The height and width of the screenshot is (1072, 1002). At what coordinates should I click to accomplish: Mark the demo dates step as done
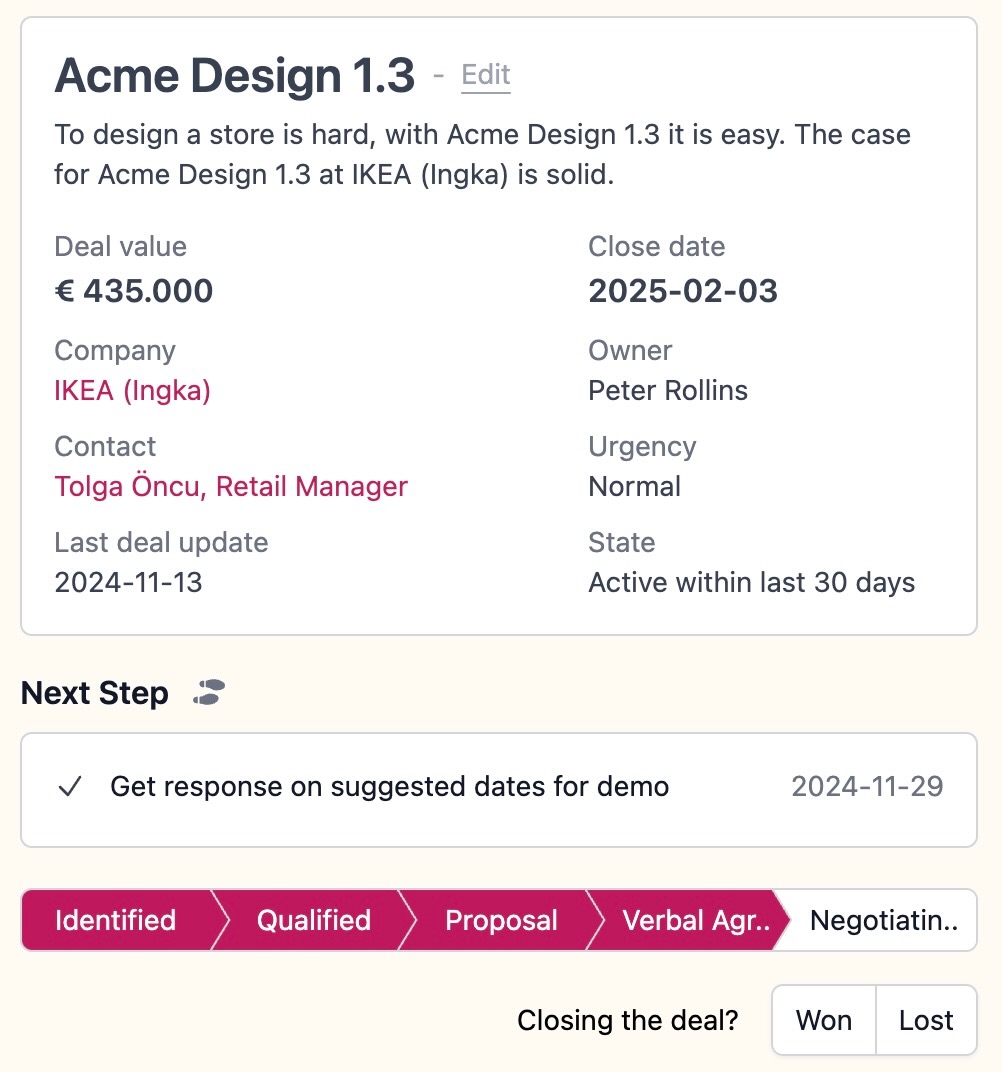69,787
